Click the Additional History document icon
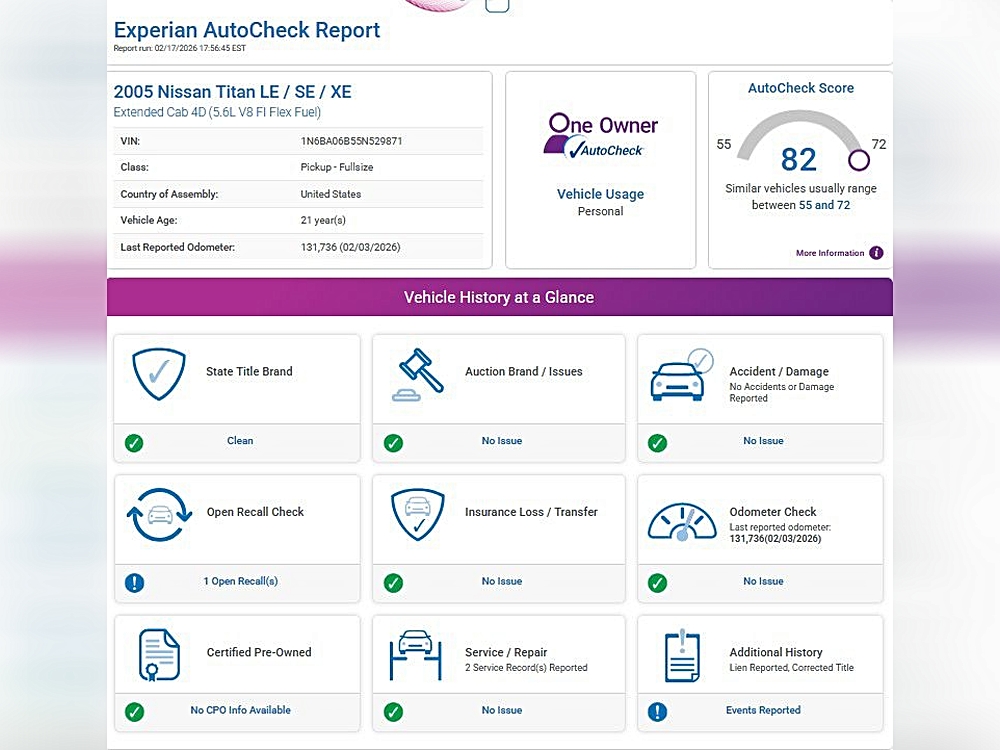Viewport: 1000px width, 750px height. (681, 656)
